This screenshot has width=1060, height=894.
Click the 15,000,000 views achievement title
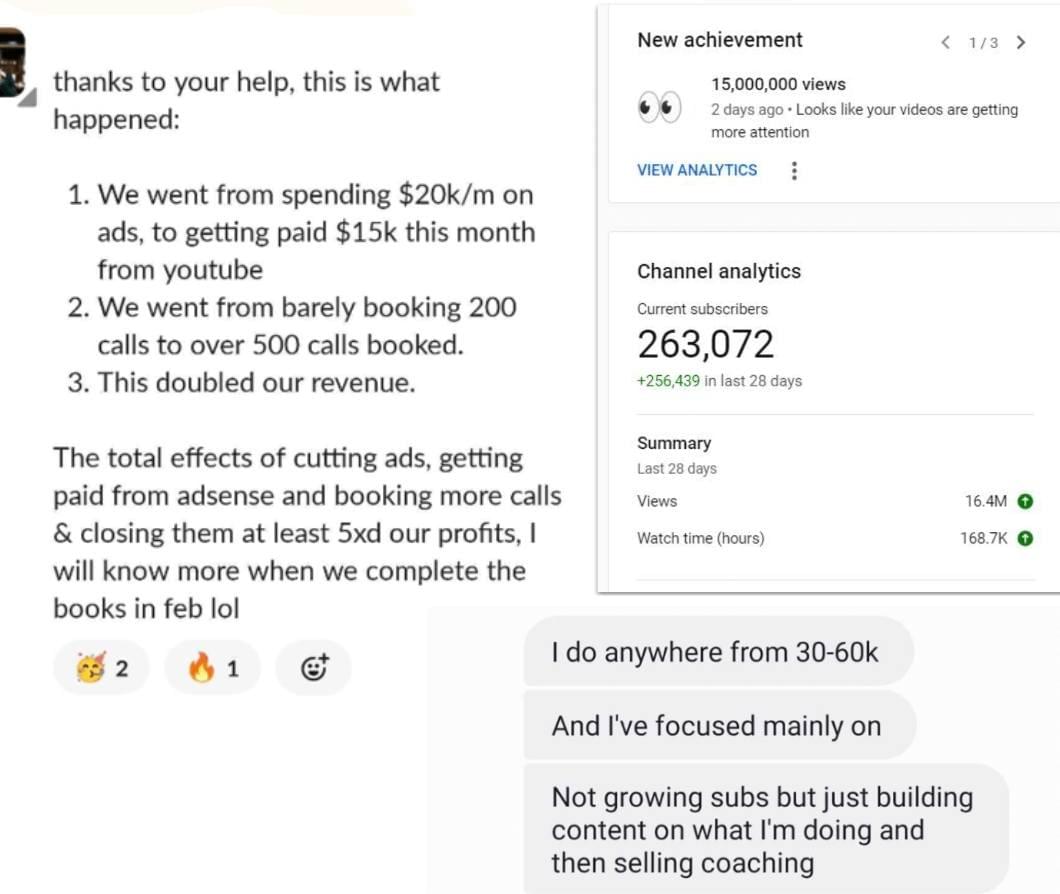click(x=778, y=84)
